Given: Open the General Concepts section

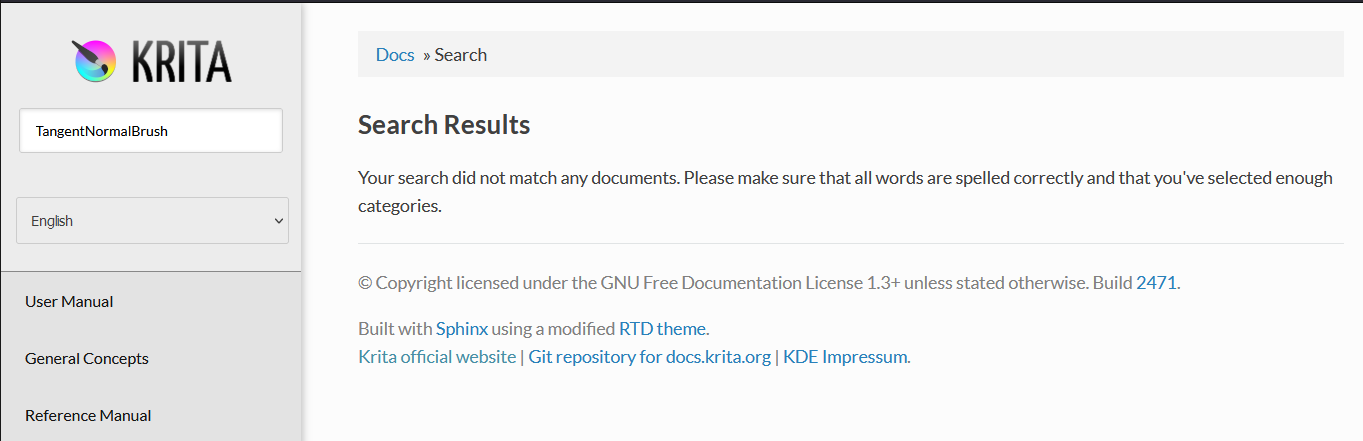Looking at the screenshot, I should (x=87, y=359).
